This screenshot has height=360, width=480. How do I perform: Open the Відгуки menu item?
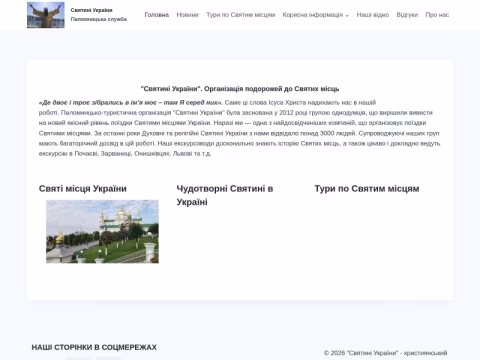407,15
